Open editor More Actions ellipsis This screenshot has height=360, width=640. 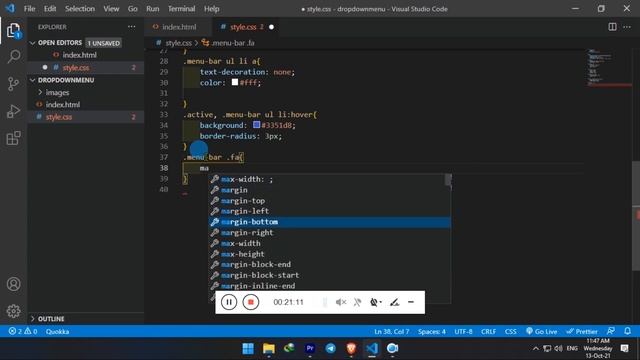pos(627,27)
